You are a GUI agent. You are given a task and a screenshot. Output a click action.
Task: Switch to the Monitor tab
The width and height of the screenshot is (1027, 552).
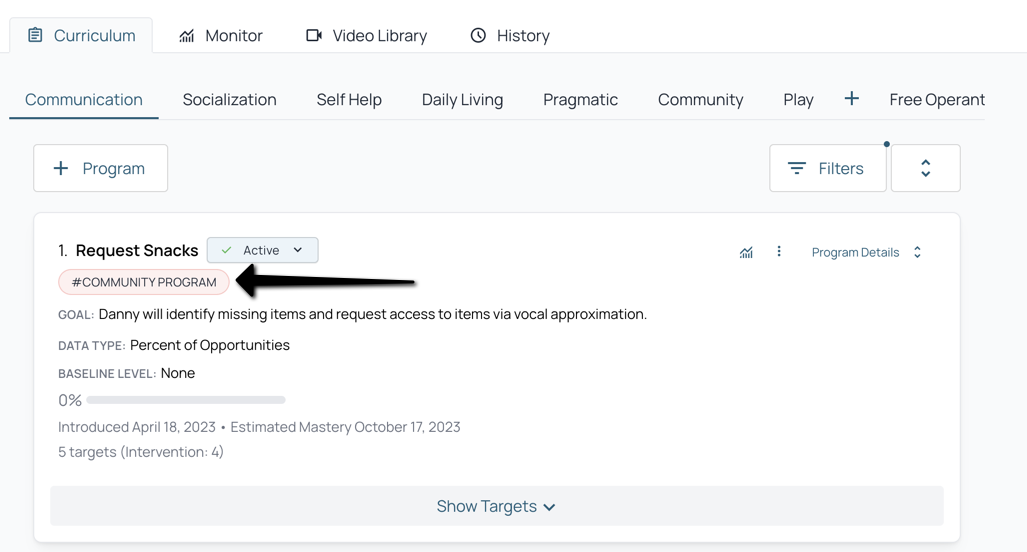pos(221,35)
